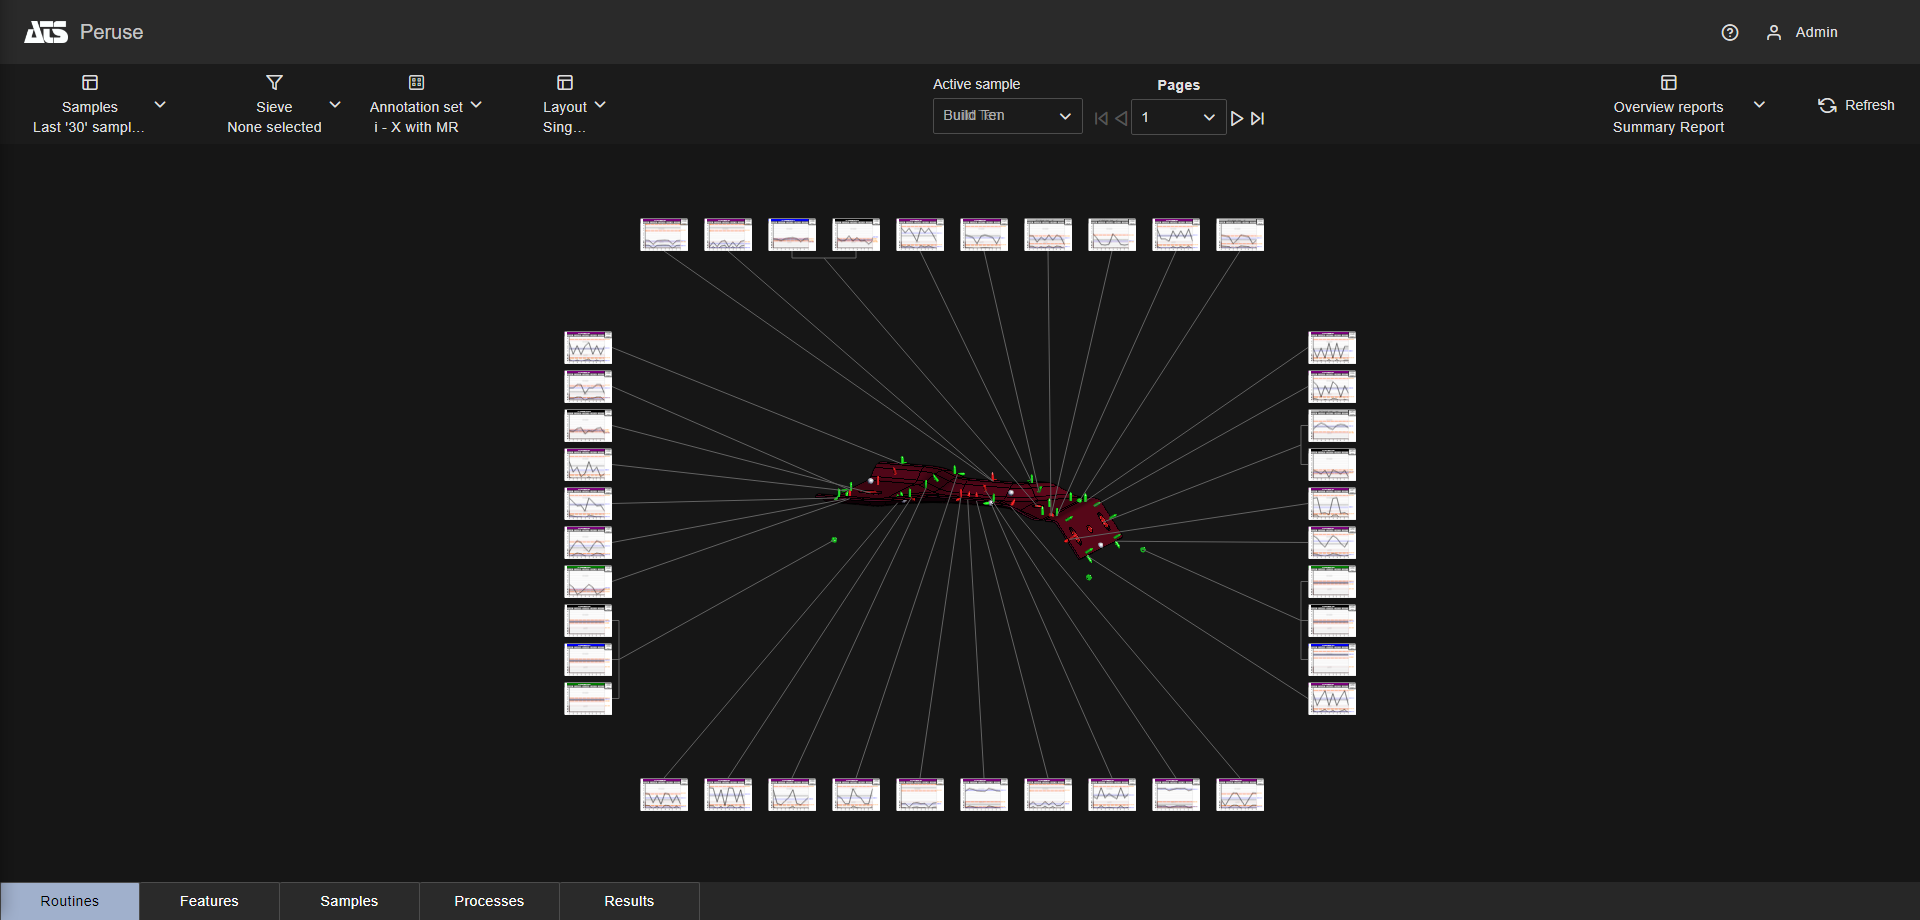Viewport: 1920px width, 920px height.
Task: Click the Annotation set icon
Action: point(416,83)
